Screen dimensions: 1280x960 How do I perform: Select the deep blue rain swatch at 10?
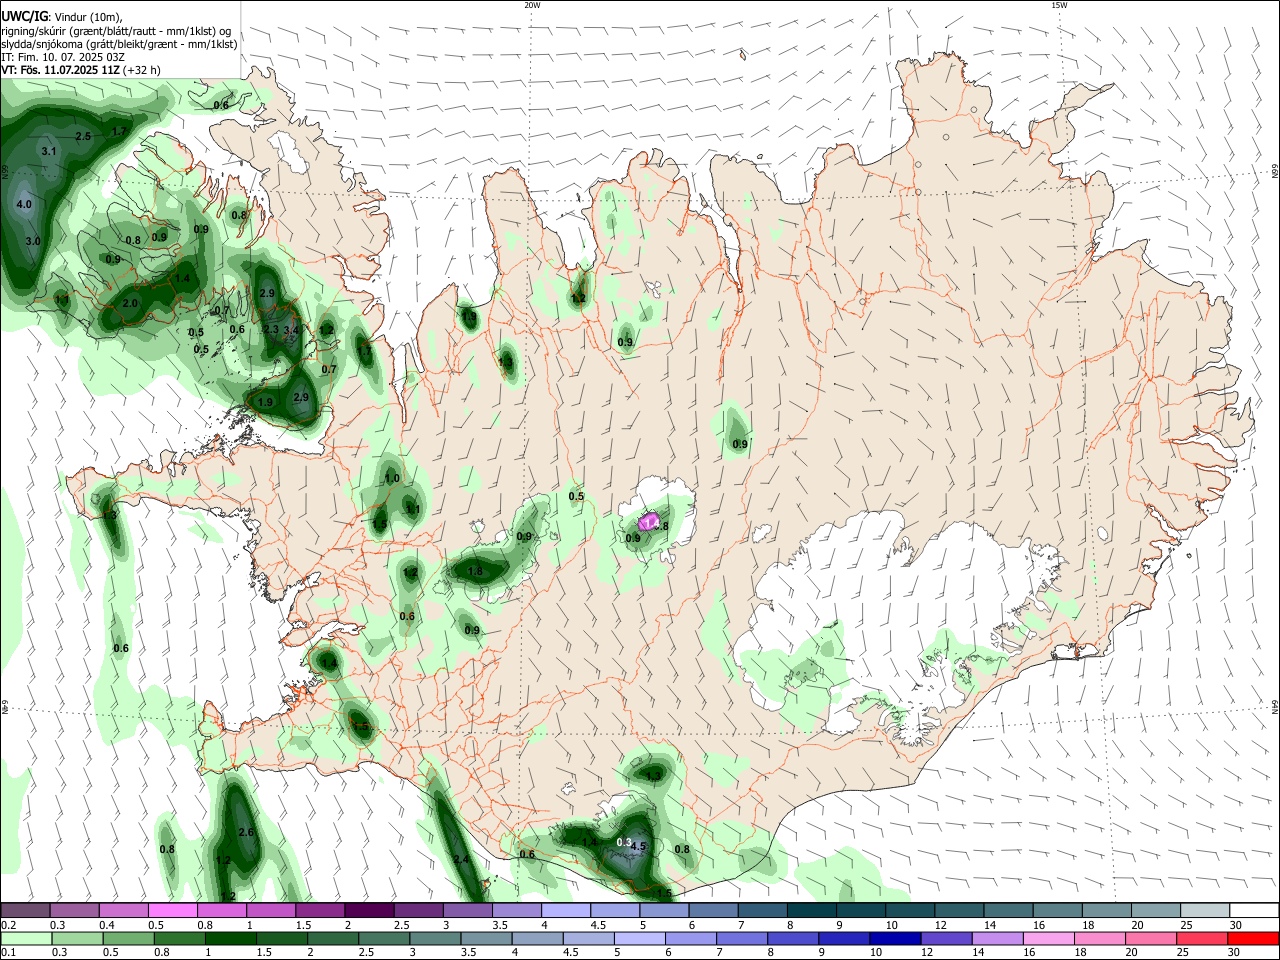pyautogui.click(x=895, y=938)
